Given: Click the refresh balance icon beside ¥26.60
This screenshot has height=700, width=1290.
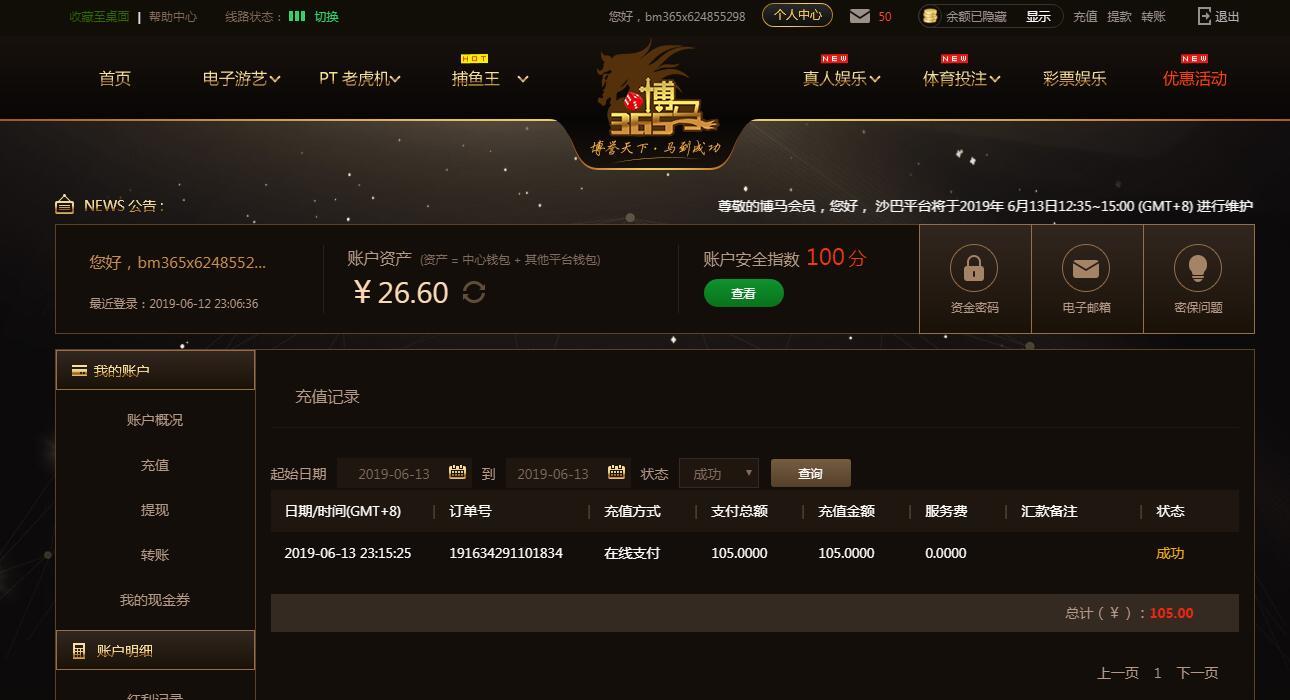Looking at the screenshot, I should point(474,292).
